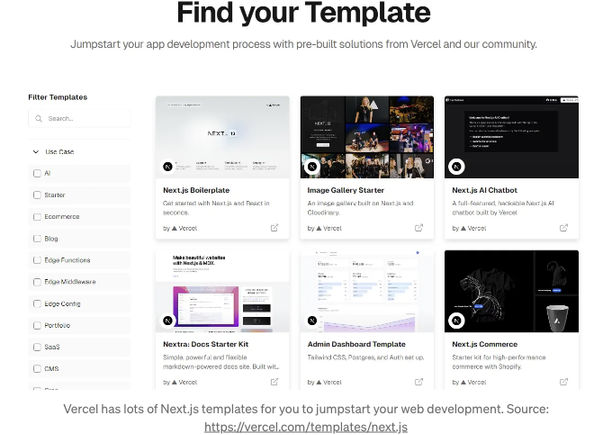This screenshot has width=612, height=435.
Task: Check the Edge Config filter checkbox
Action: point(37,304)
